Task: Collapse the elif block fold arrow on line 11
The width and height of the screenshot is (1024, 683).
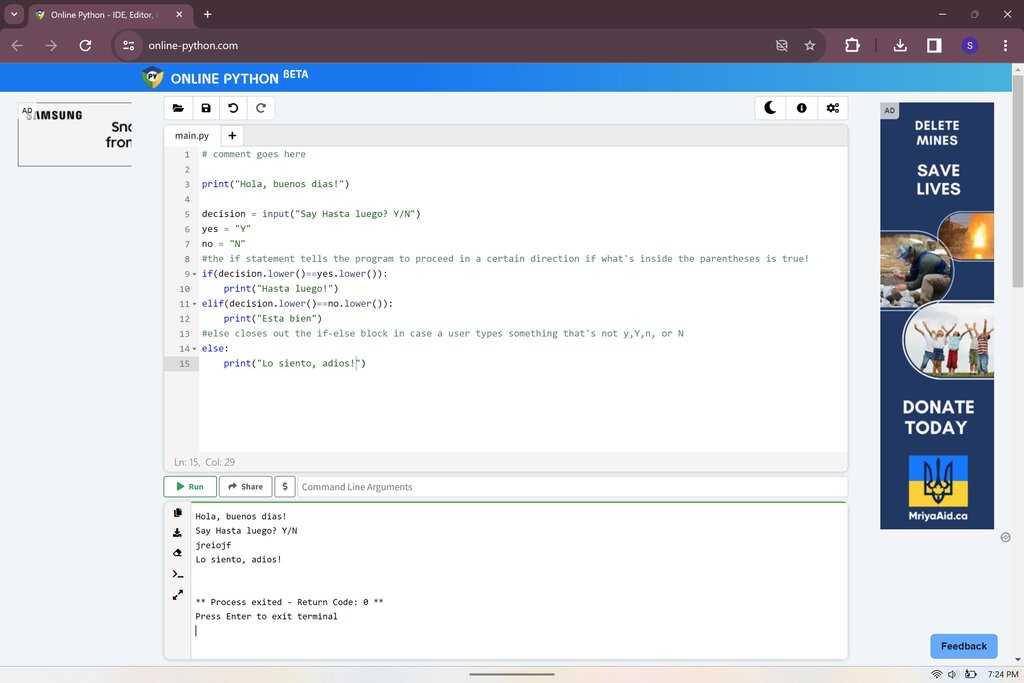Action: click(x=194, y=304)
